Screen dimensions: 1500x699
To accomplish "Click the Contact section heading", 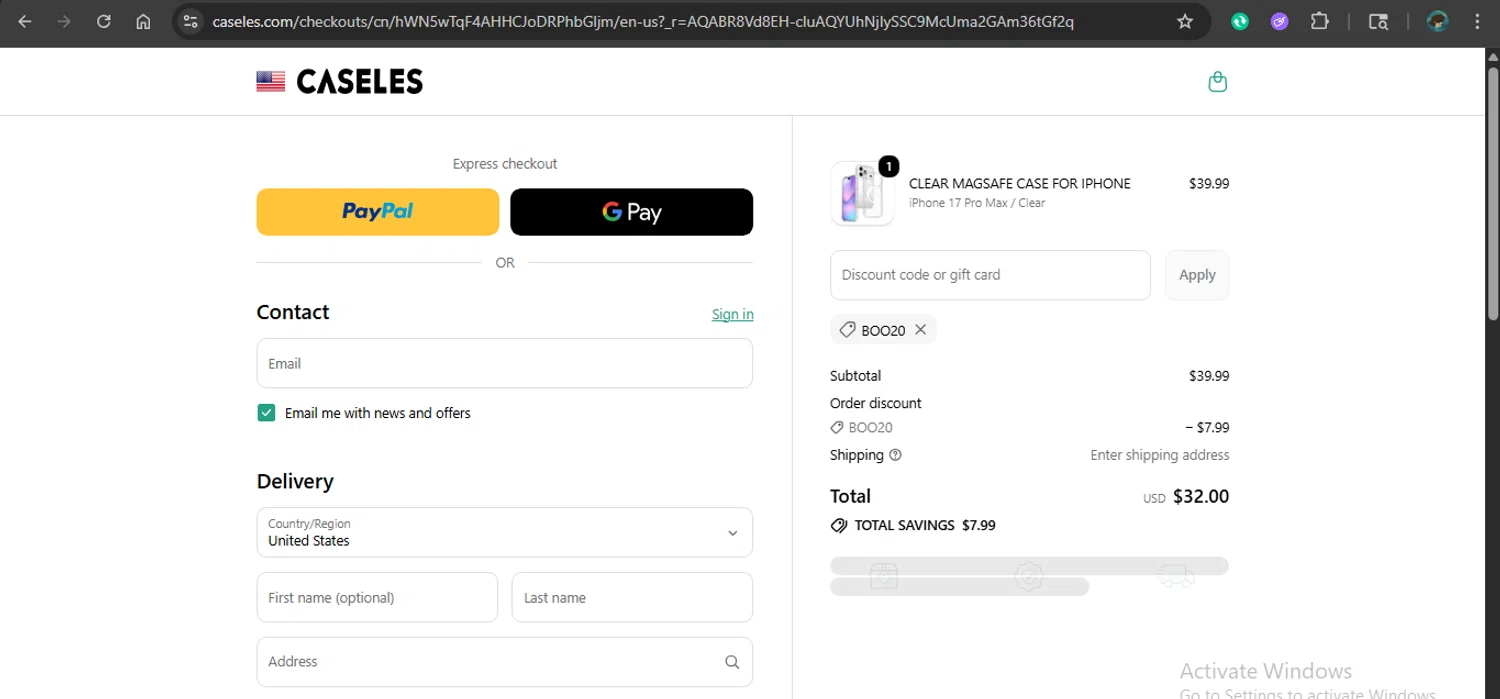I will coord(293,312).
